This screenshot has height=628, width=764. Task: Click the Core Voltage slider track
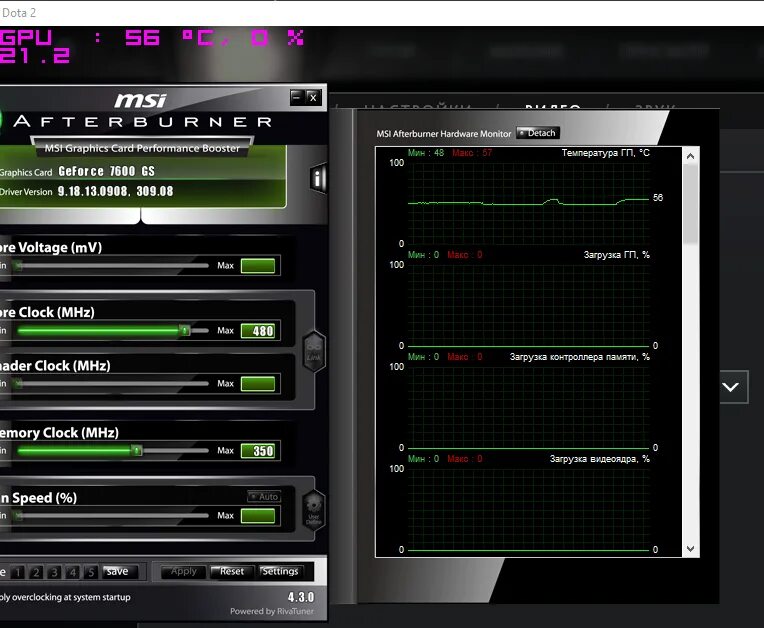(x=113, y=266)
